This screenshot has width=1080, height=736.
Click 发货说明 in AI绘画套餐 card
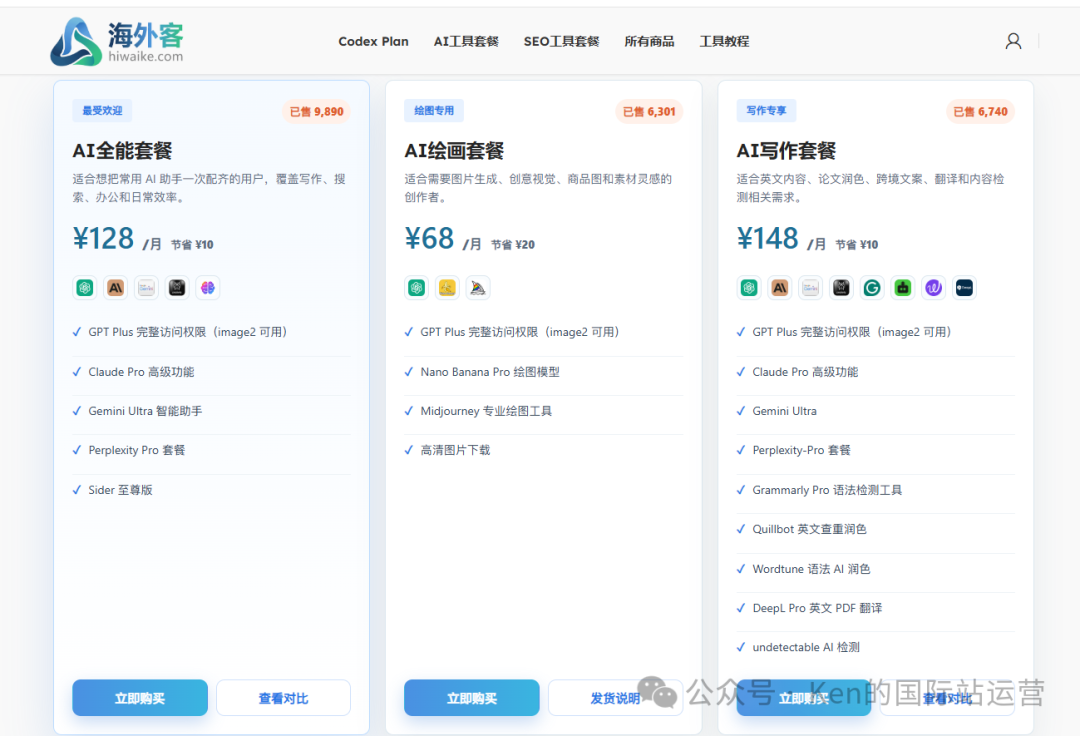point(615,698)
